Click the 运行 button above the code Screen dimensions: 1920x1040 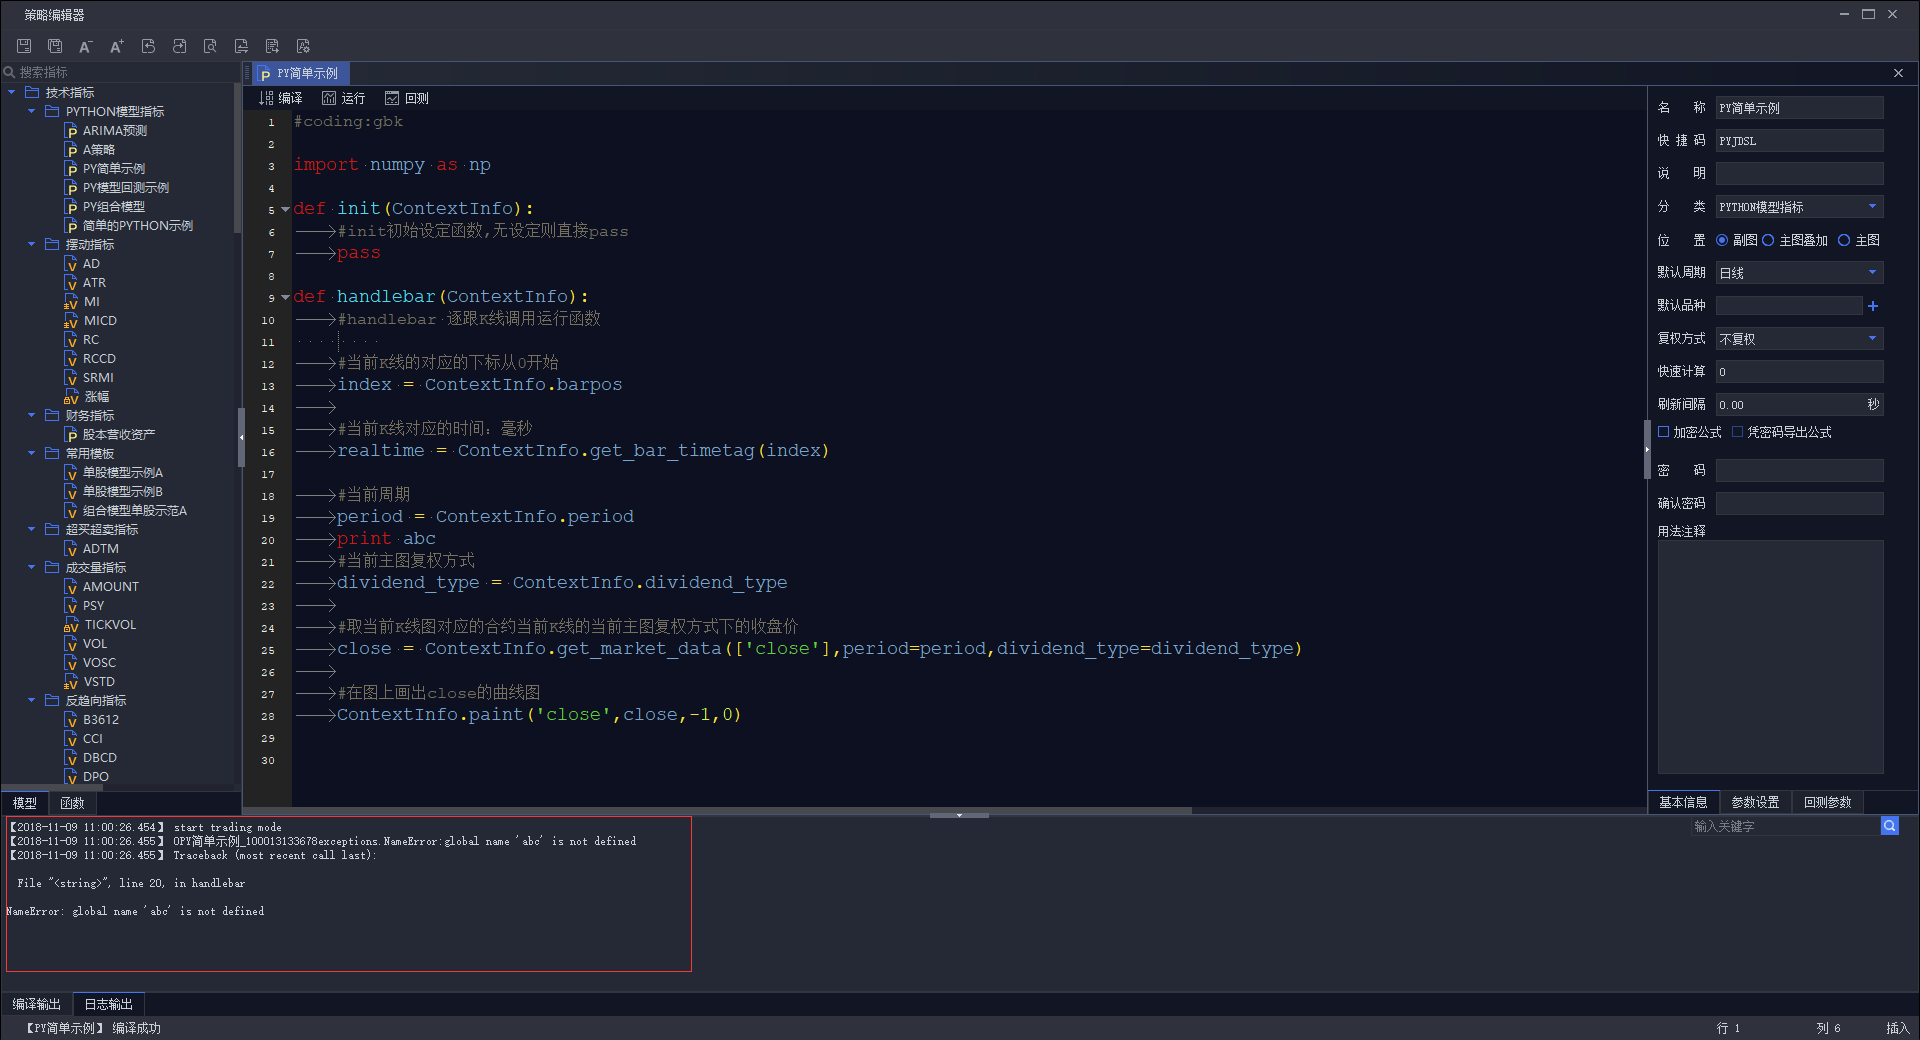point(343,98)
